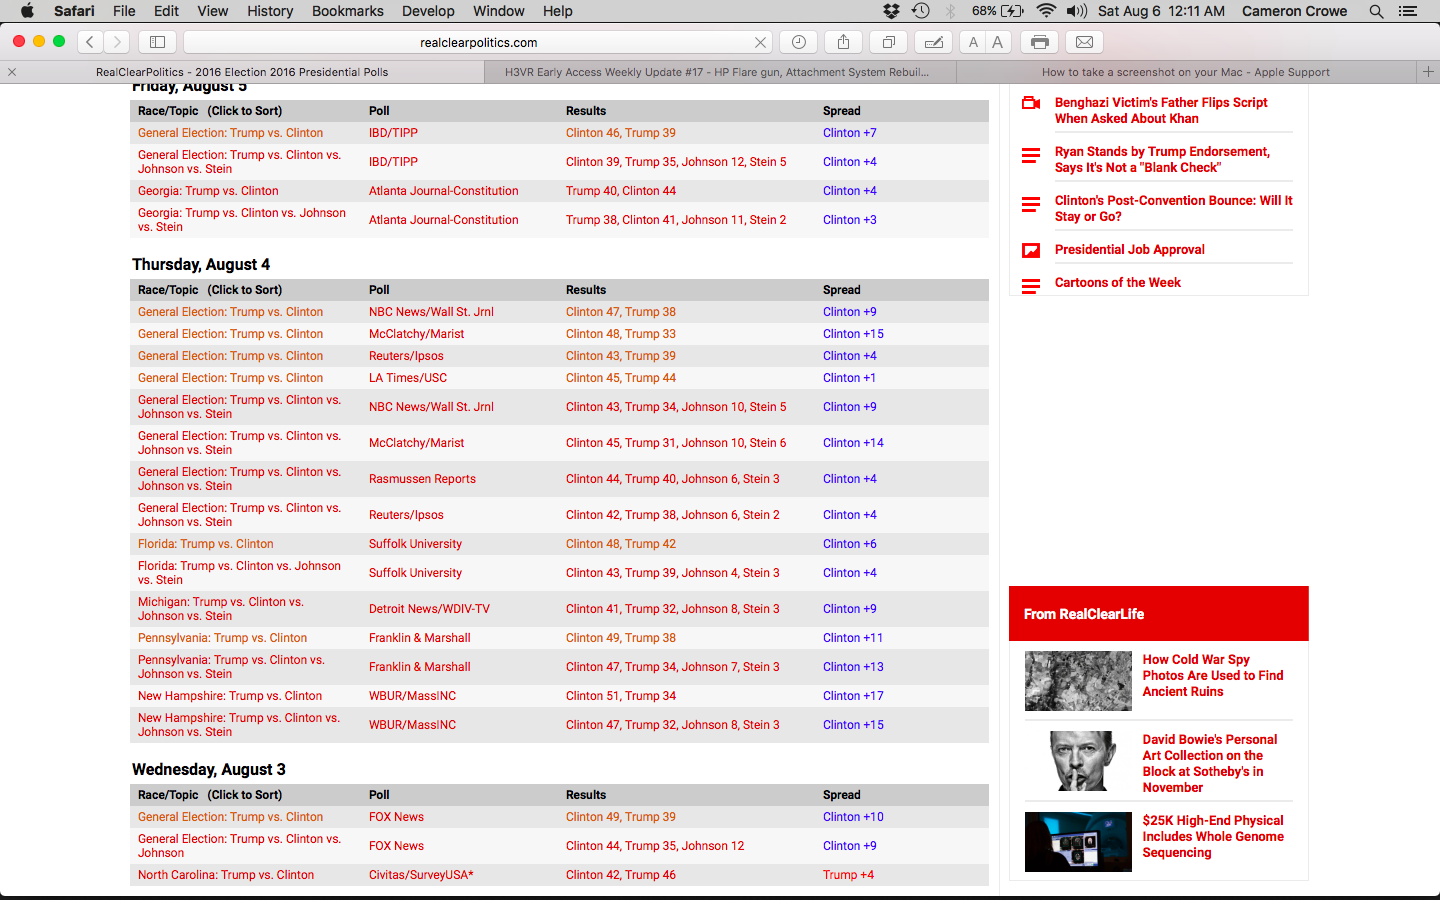Open the Rasmussen Reports poll link
The image size is (1440, 900).
tap(422, 479)
